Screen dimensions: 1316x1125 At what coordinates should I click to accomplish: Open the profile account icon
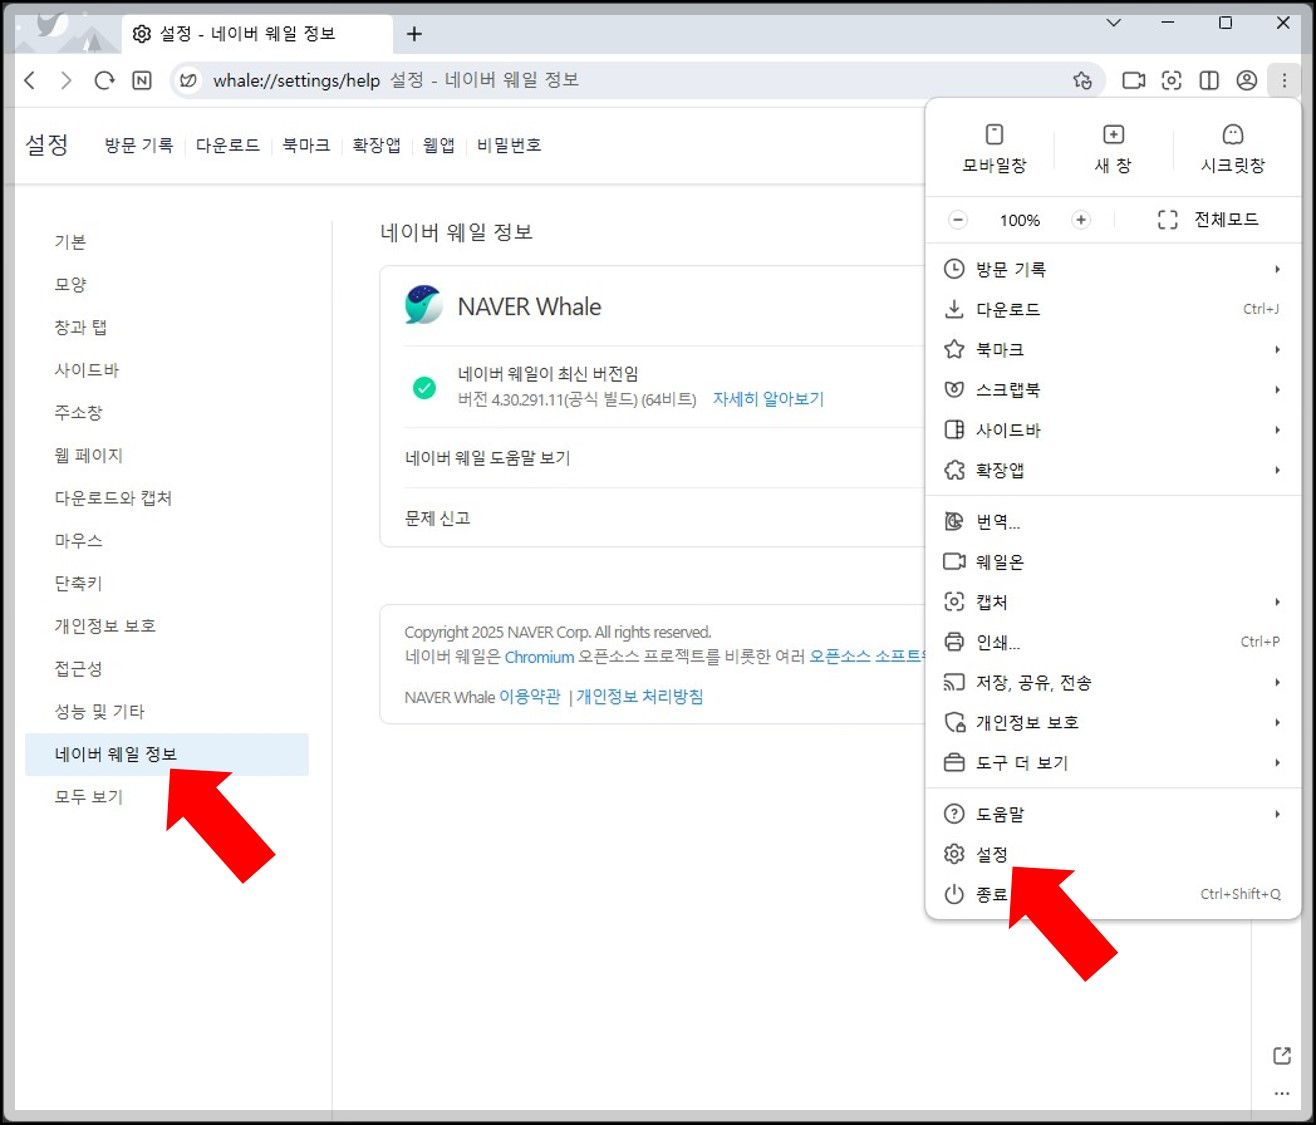(1246, 80)
